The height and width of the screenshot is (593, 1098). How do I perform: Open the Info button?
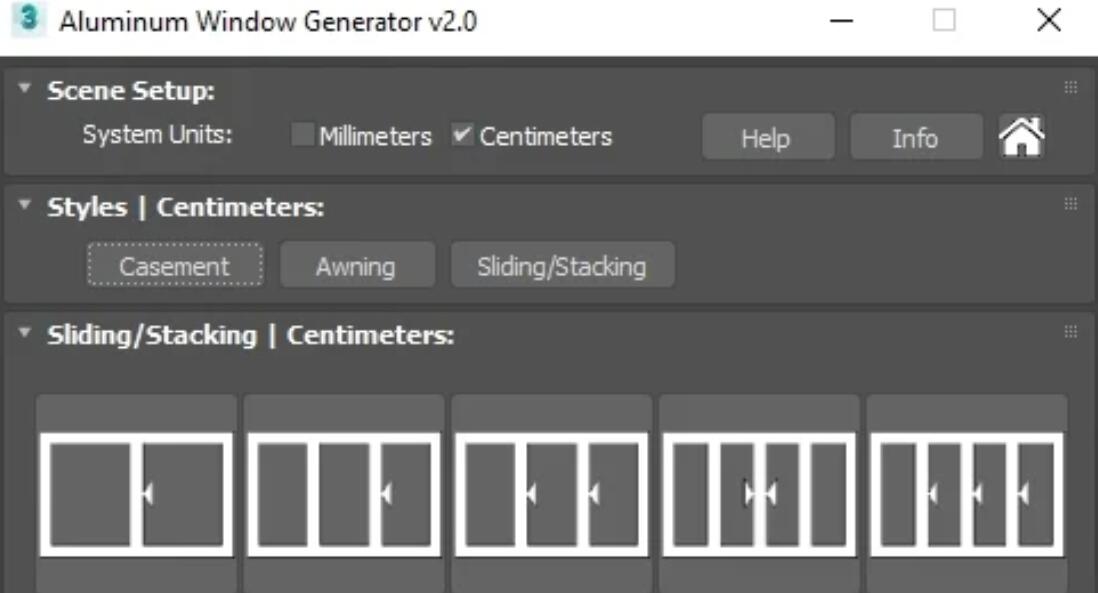(x=915, y=138)
